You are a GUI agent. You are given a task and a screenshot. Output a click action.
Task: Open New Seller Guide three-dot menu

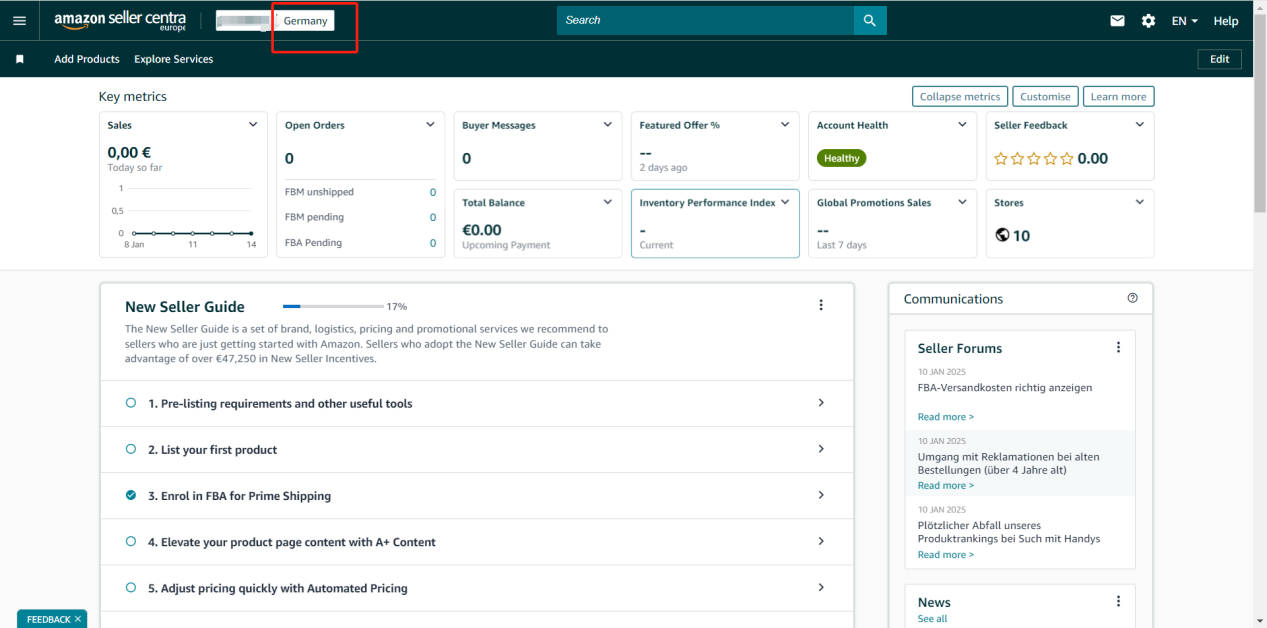click(x=821, y=306)
